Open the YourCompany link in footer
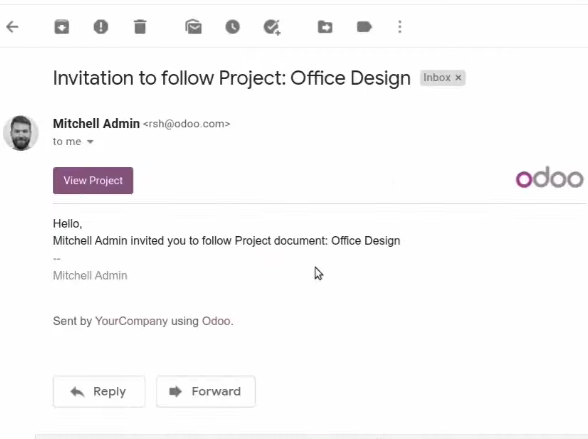 131,321
